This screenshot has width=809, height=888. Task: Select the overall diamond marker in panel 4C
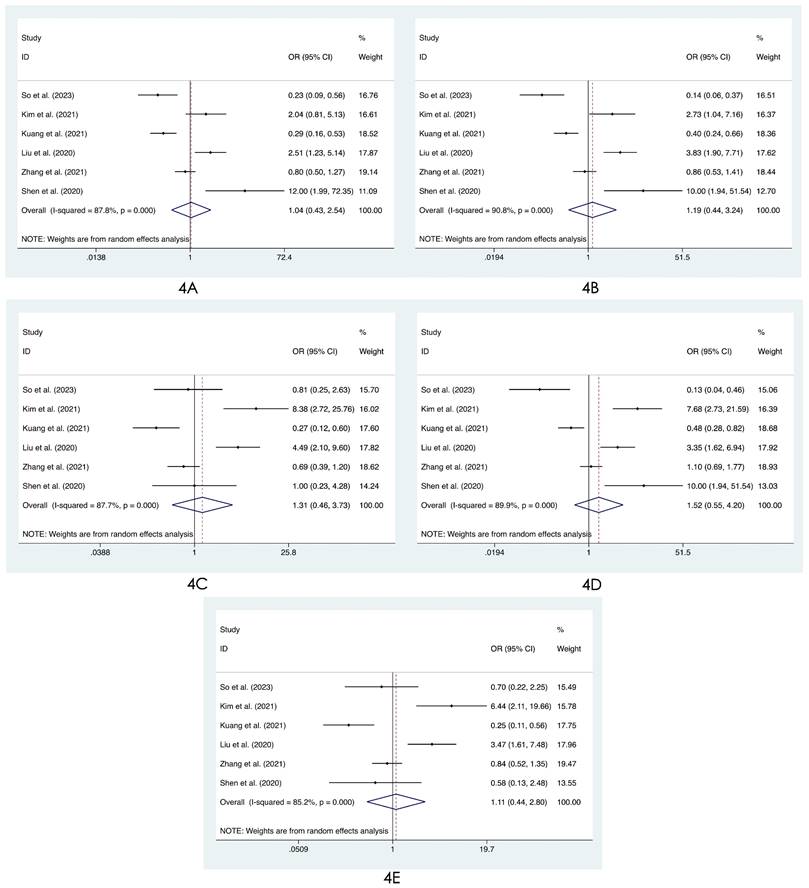tap(202, 506)
